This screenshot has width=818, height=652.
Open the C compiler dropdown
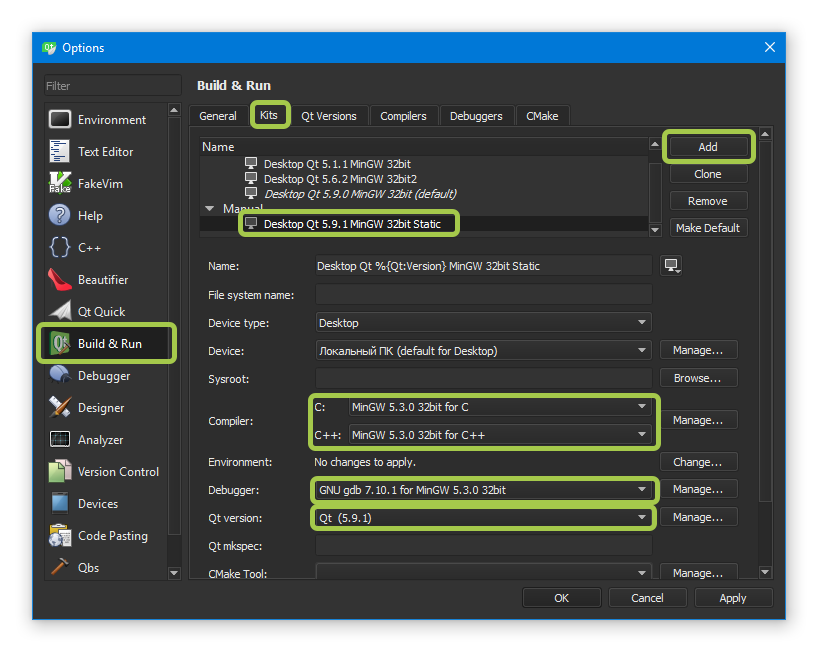click(x=500, y=407)
